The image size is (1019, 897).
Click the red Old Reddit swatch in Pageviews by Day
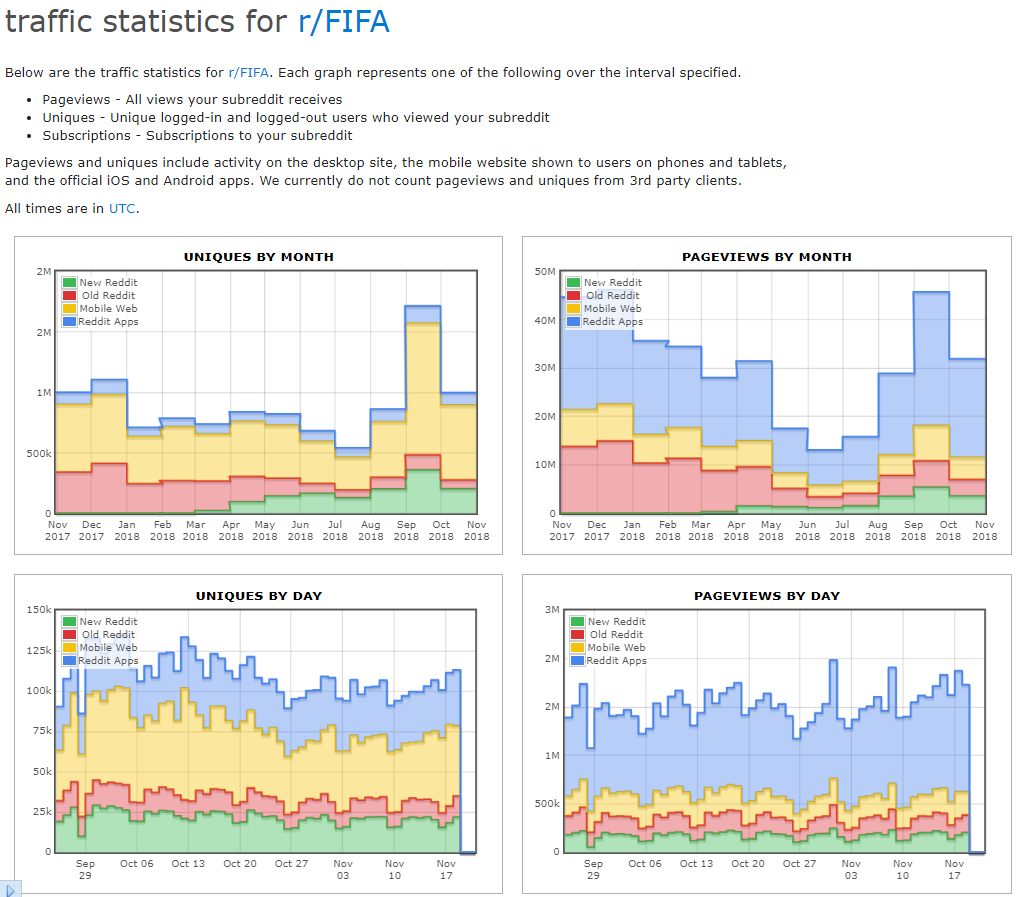pos(577,634)
